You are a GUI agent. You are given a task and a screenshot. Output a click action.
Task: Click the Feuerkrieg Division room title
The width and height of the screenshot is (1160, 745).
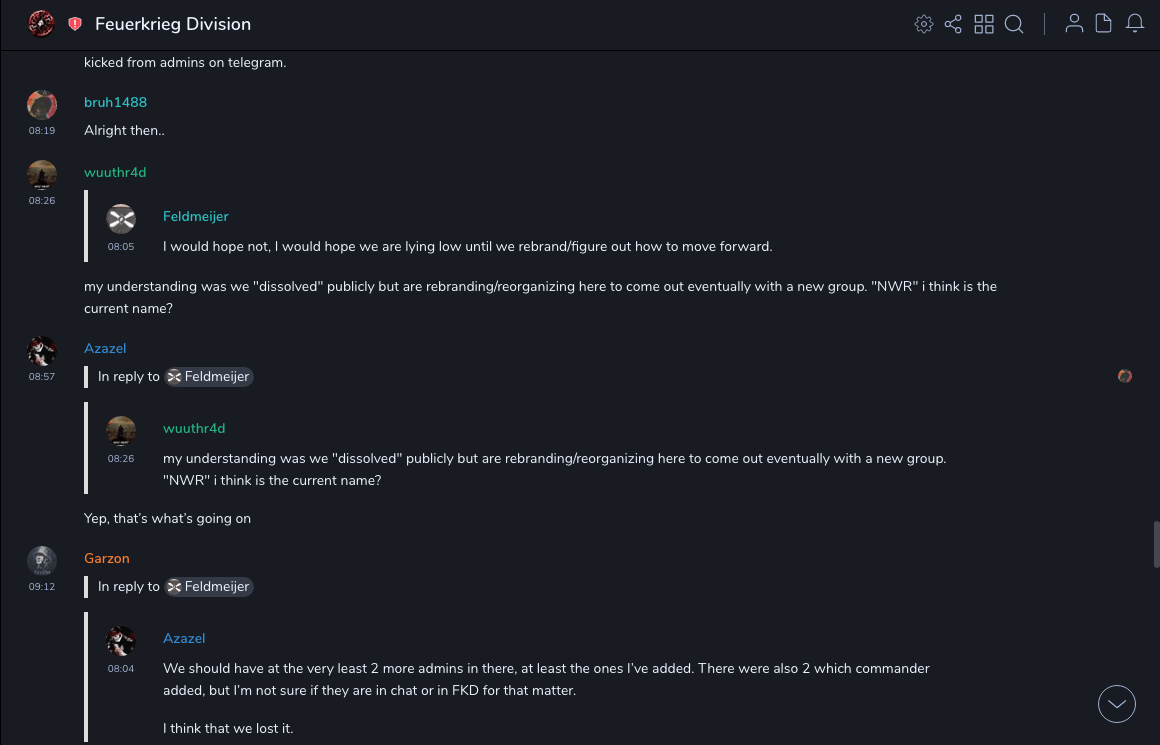pos(173,24)
